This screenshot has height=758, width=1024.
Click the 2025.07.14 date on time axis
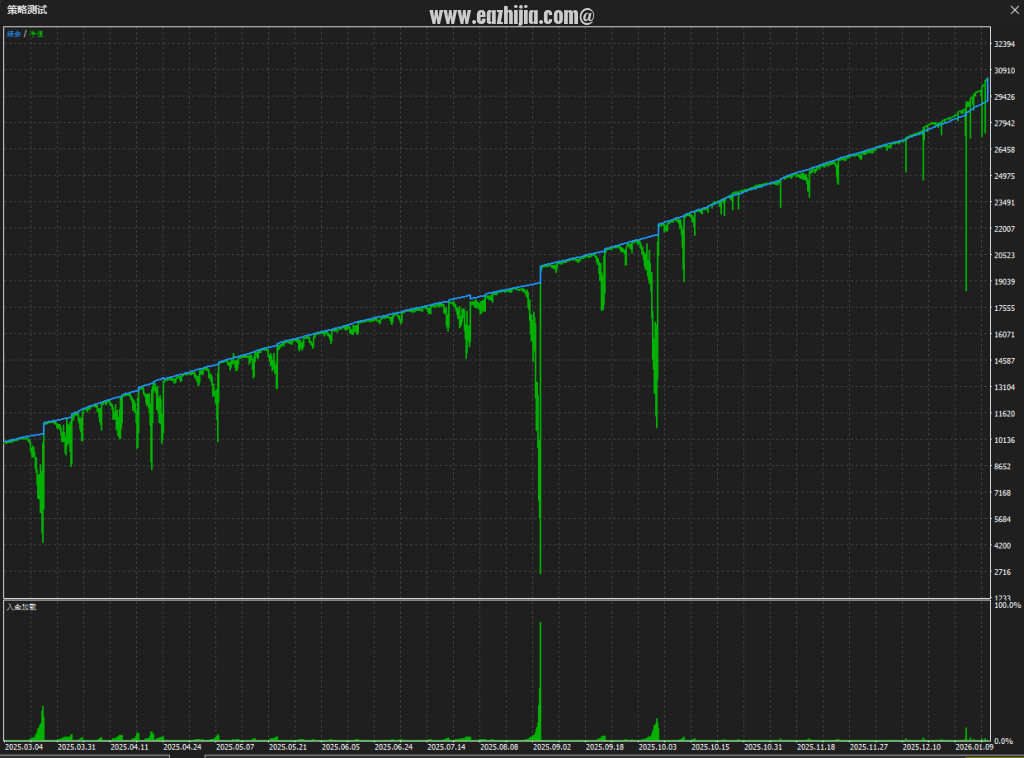[447, 748]
